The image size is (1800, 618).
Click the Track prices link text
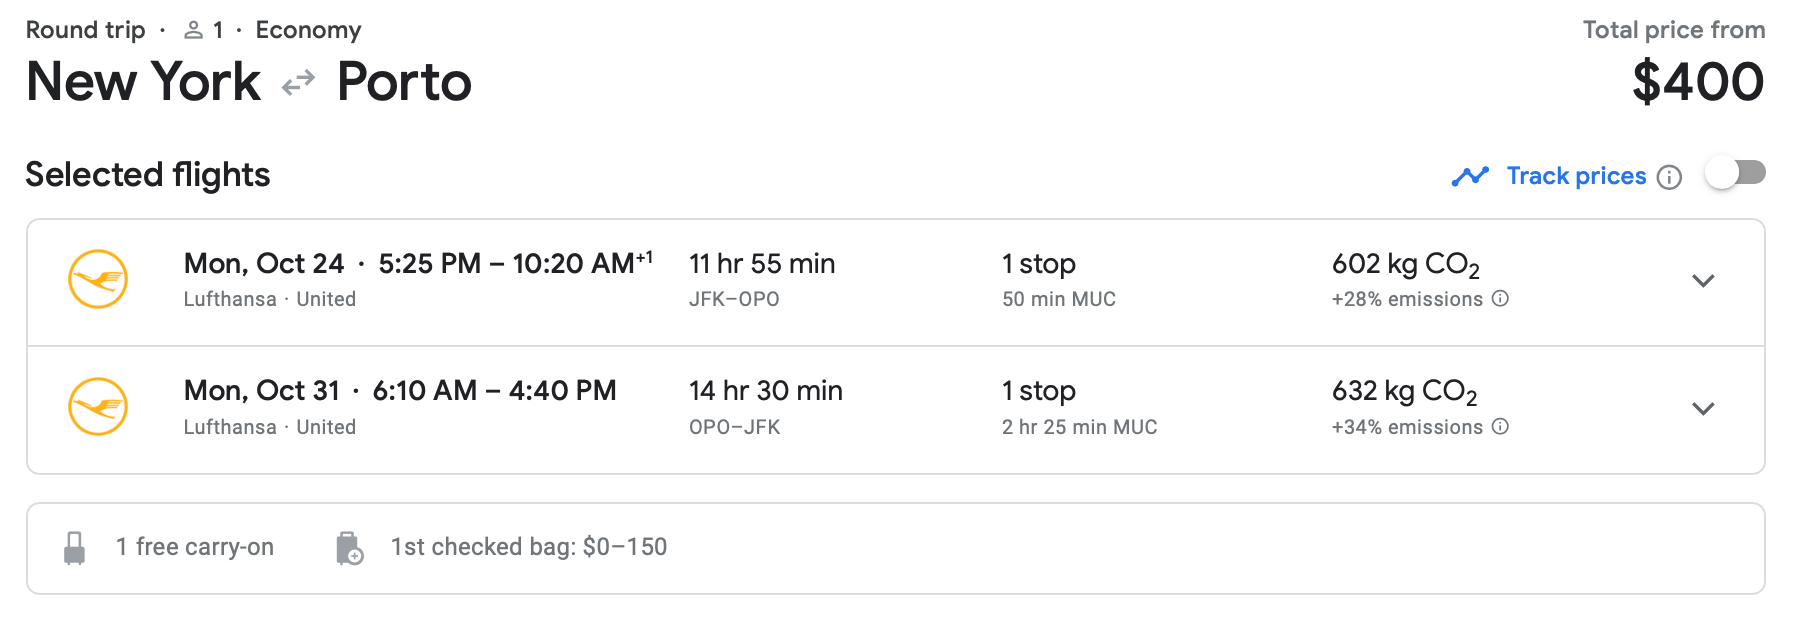pos(1576,176)
